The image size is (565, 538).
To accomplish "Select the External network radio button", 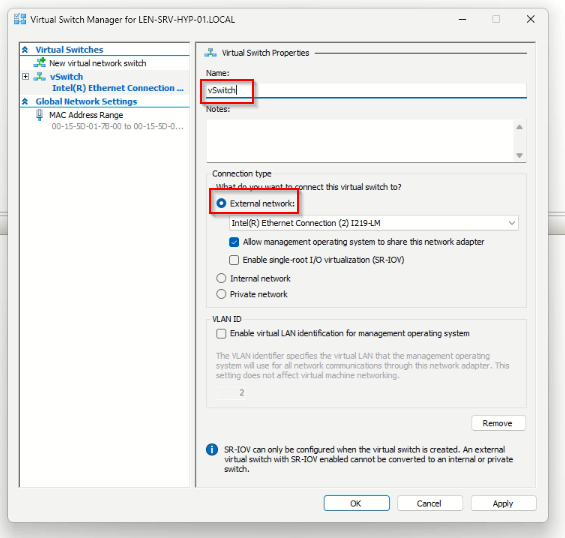I will [x=221, y=204].
